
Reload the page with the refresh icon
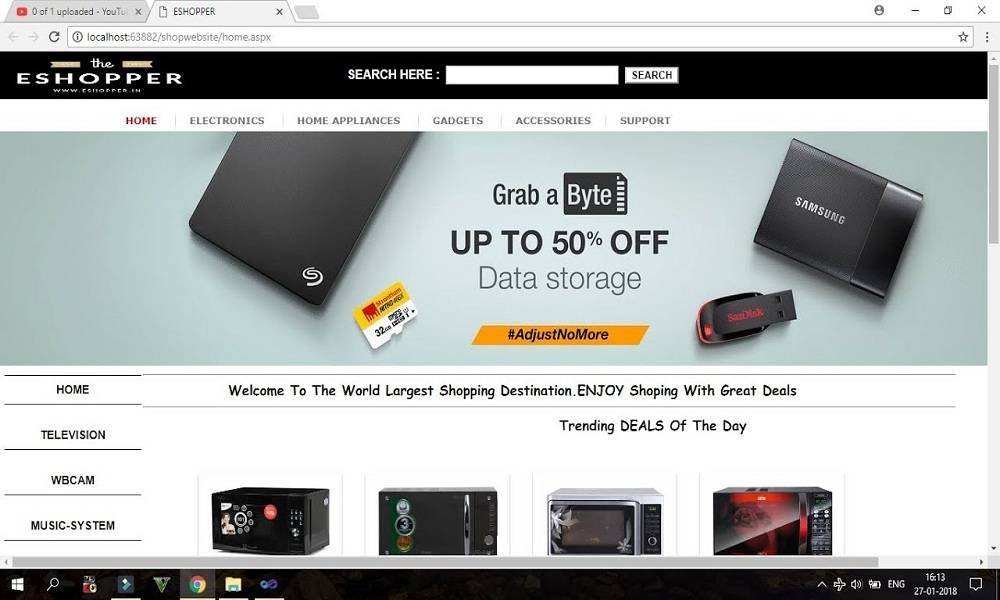point(54,37)
